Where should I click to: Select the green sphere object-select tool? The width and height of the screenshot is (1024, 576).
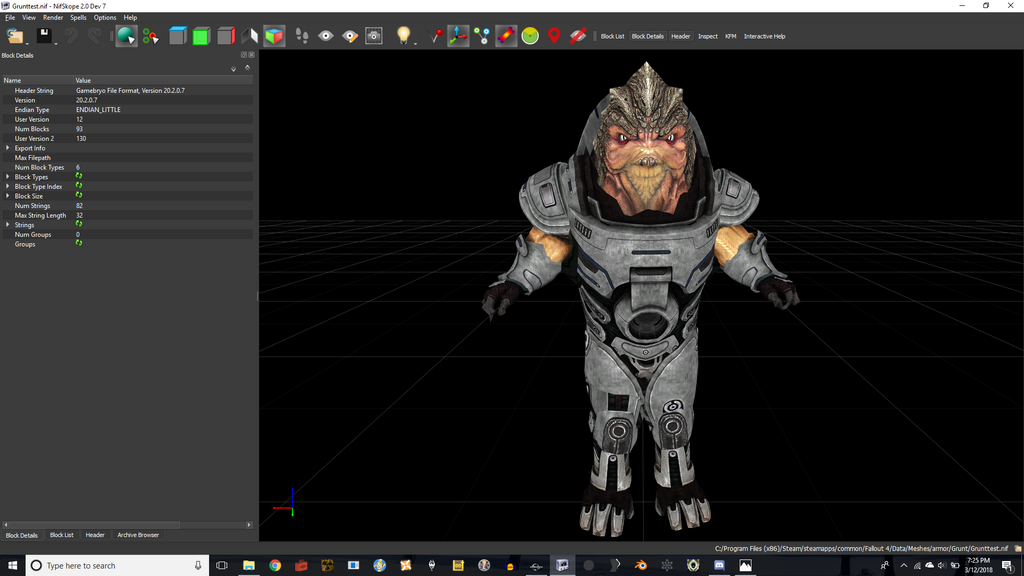point(126,36)
